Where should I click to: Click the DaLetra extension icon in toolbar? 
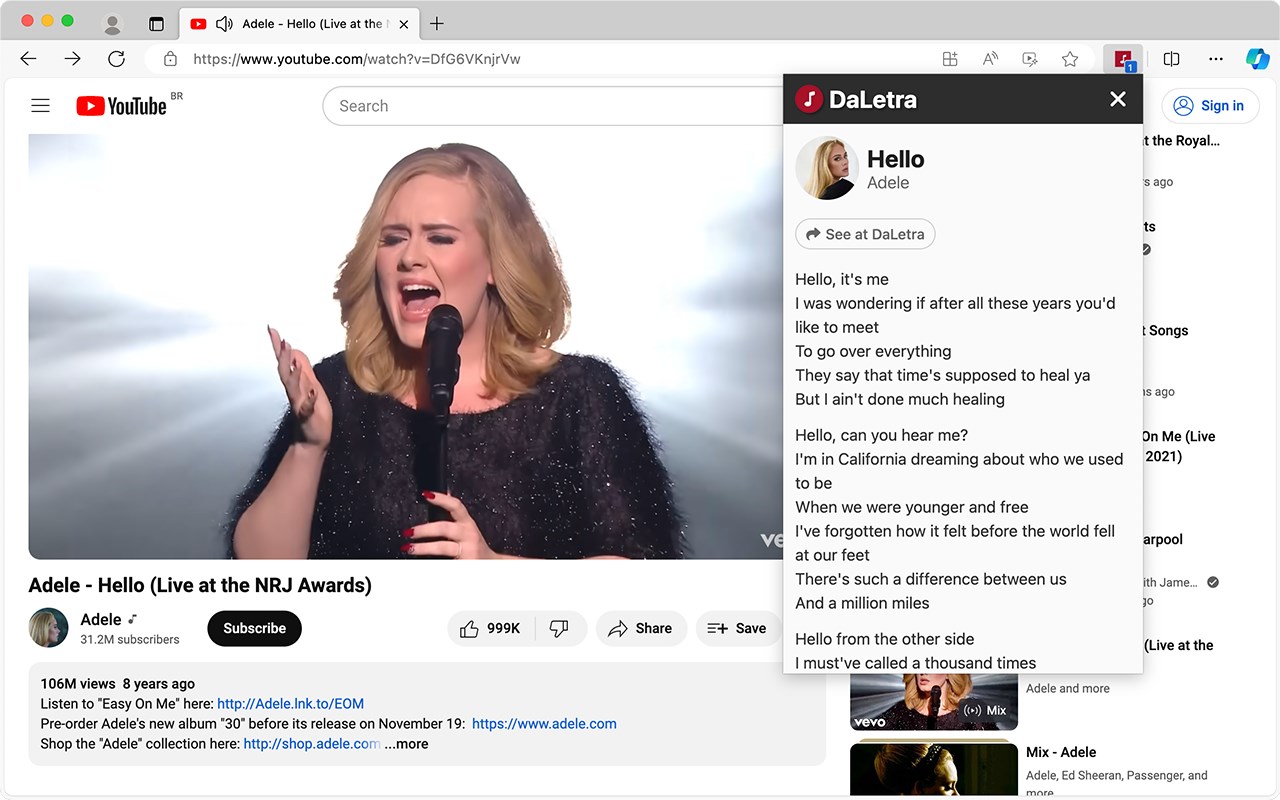point(1123,59)
